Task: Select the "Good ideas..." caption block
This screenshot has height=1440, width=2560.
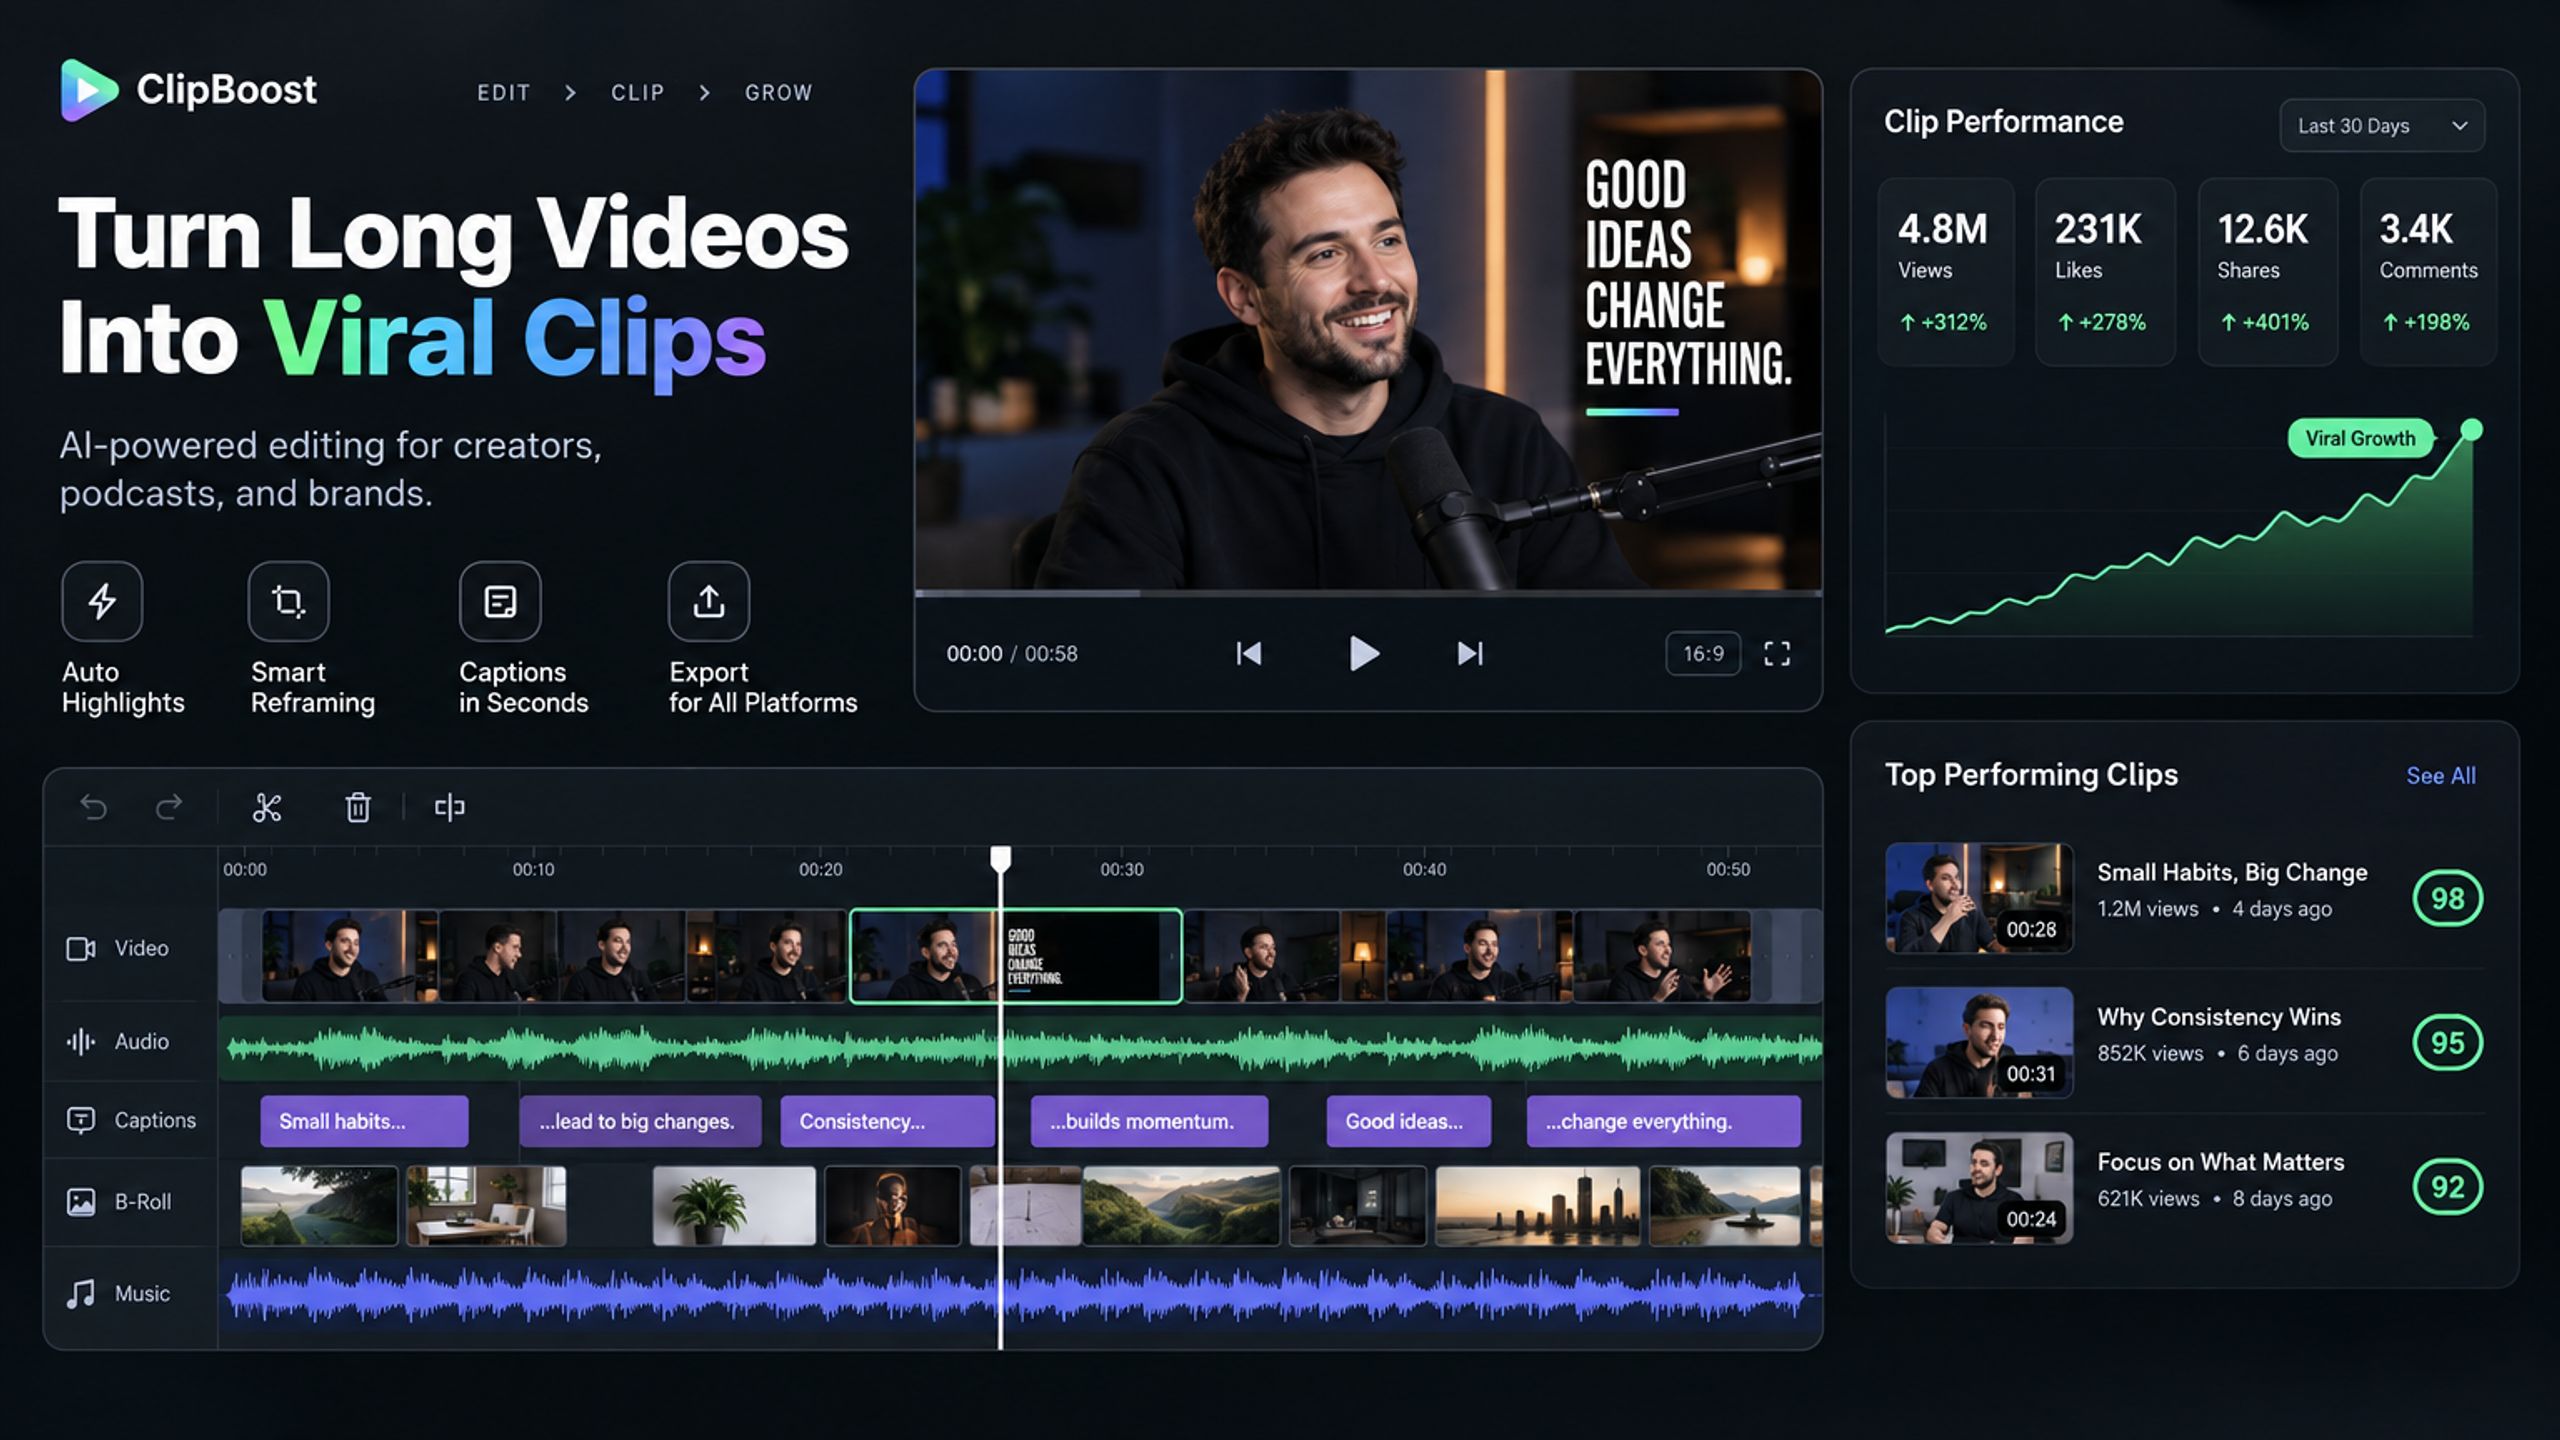Action: (x=1408, y=1122)
